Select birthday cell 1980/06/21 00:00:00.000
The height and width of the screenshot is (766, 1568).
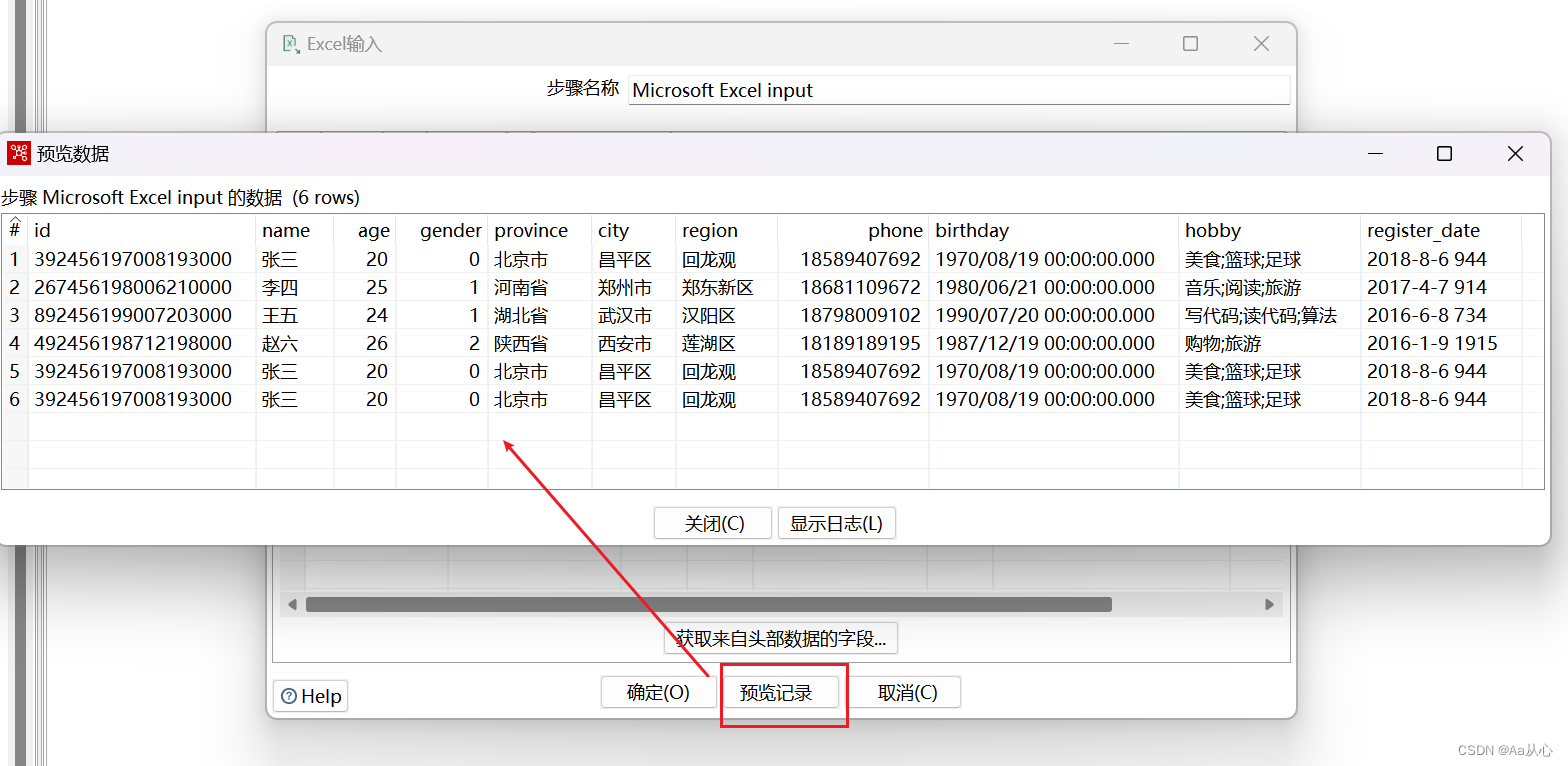(x=1054, y=287)
